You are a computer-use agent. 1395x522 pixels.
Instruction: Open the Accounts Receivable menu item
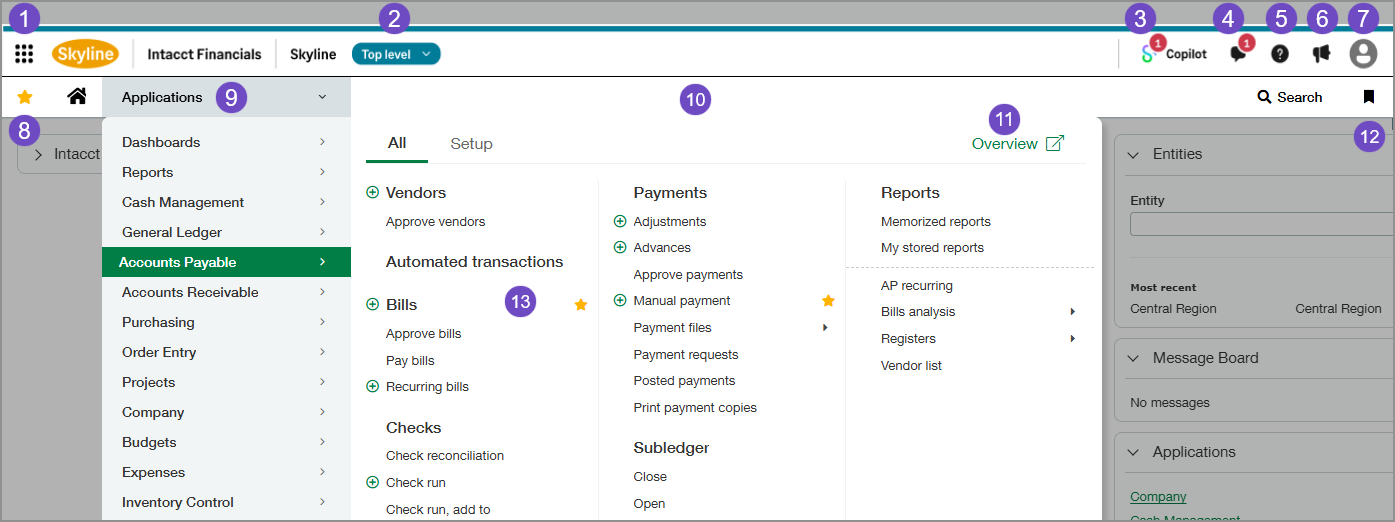coord(226,292)
